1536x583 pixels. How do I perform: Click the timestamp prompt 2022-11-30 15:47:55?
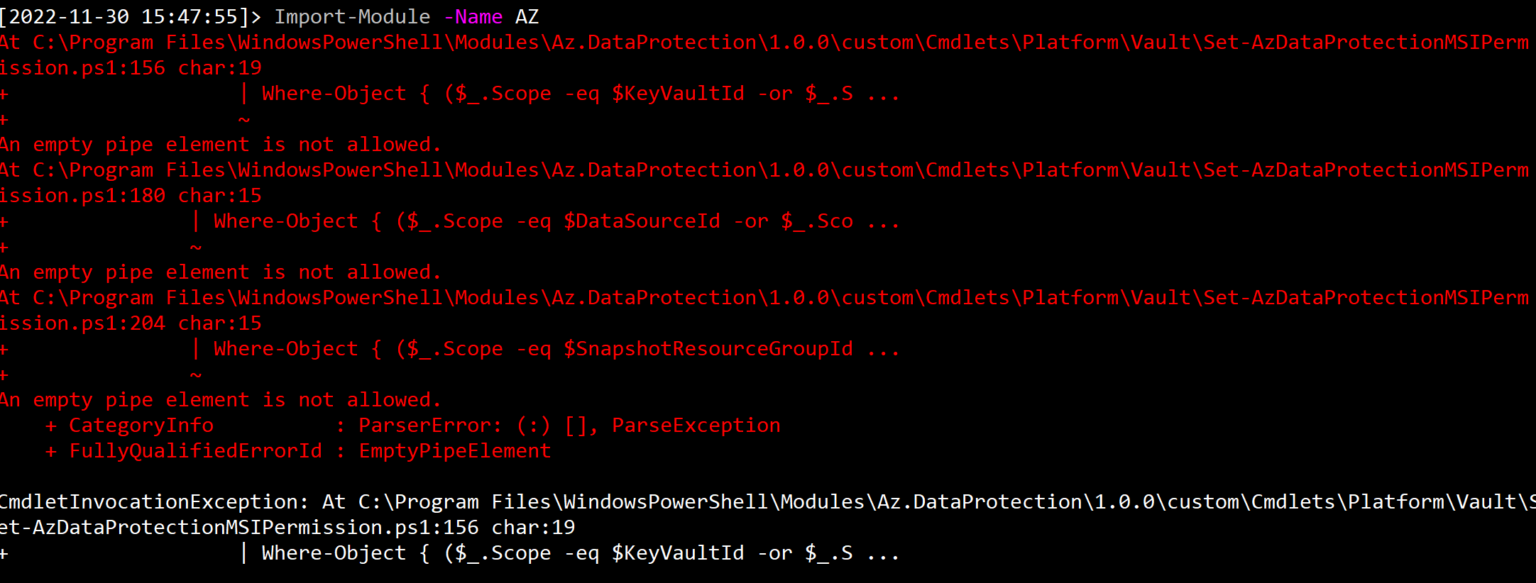(x=131, y=17)
